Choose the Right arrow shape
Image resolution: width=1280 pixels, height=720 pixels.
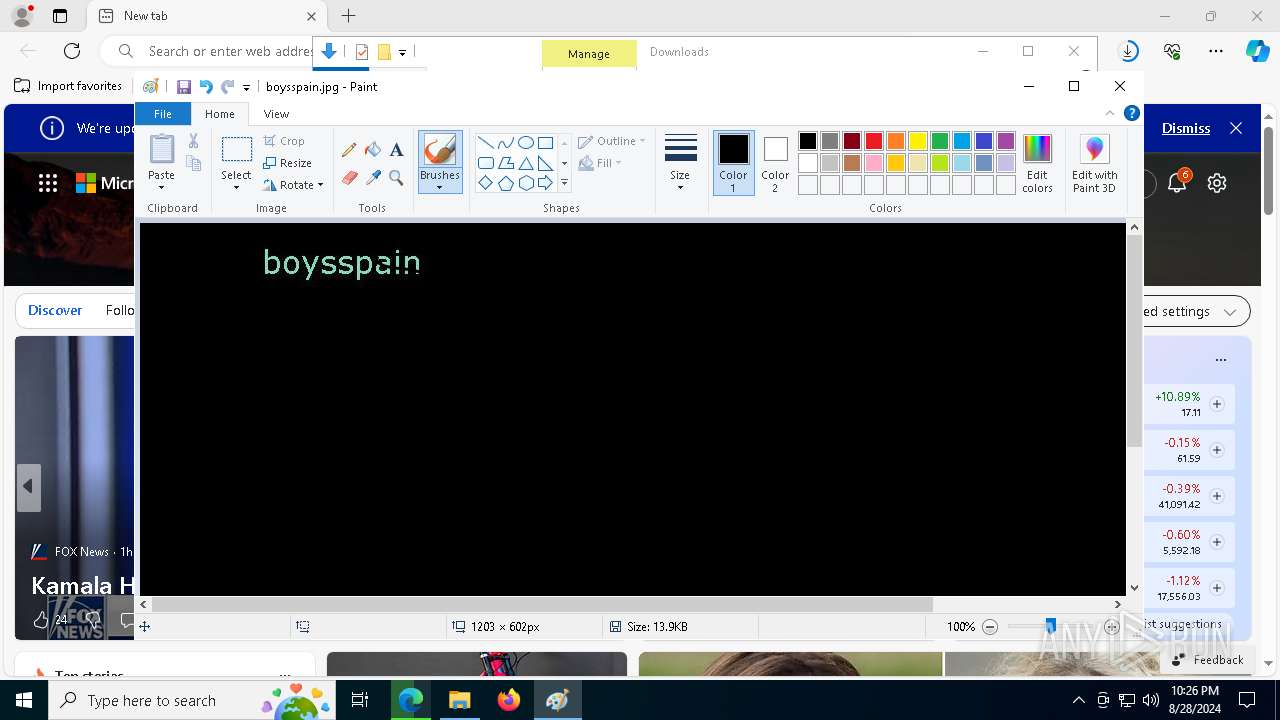[545, 183]
